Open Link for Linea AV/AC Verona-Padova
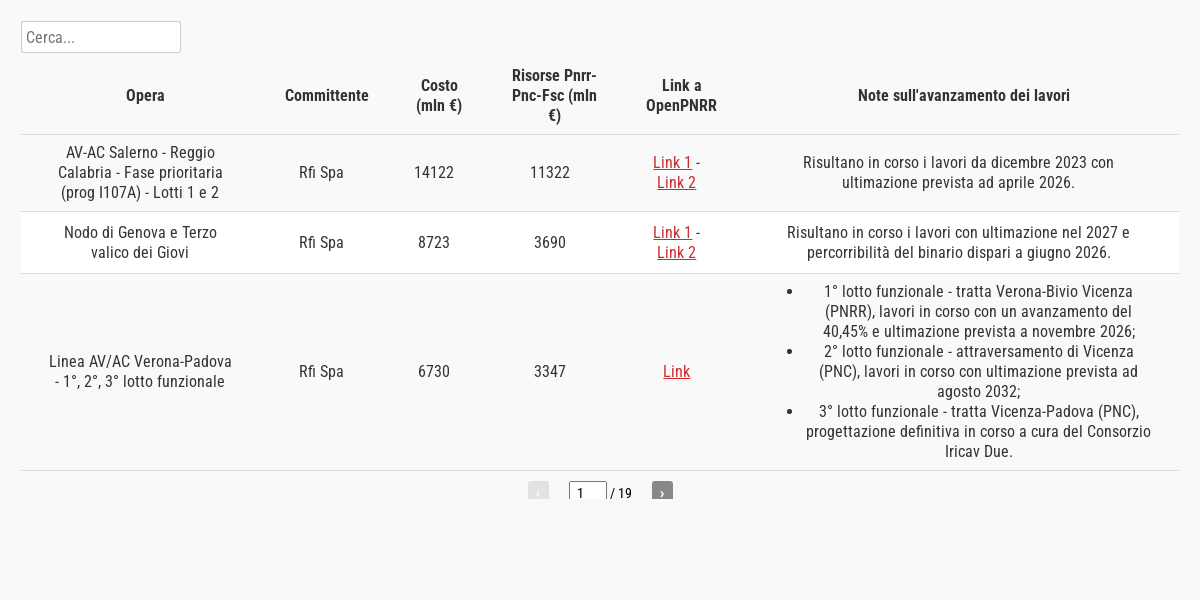The width and height of the screenshot is (1200, 600). click(x=676, y=371)
